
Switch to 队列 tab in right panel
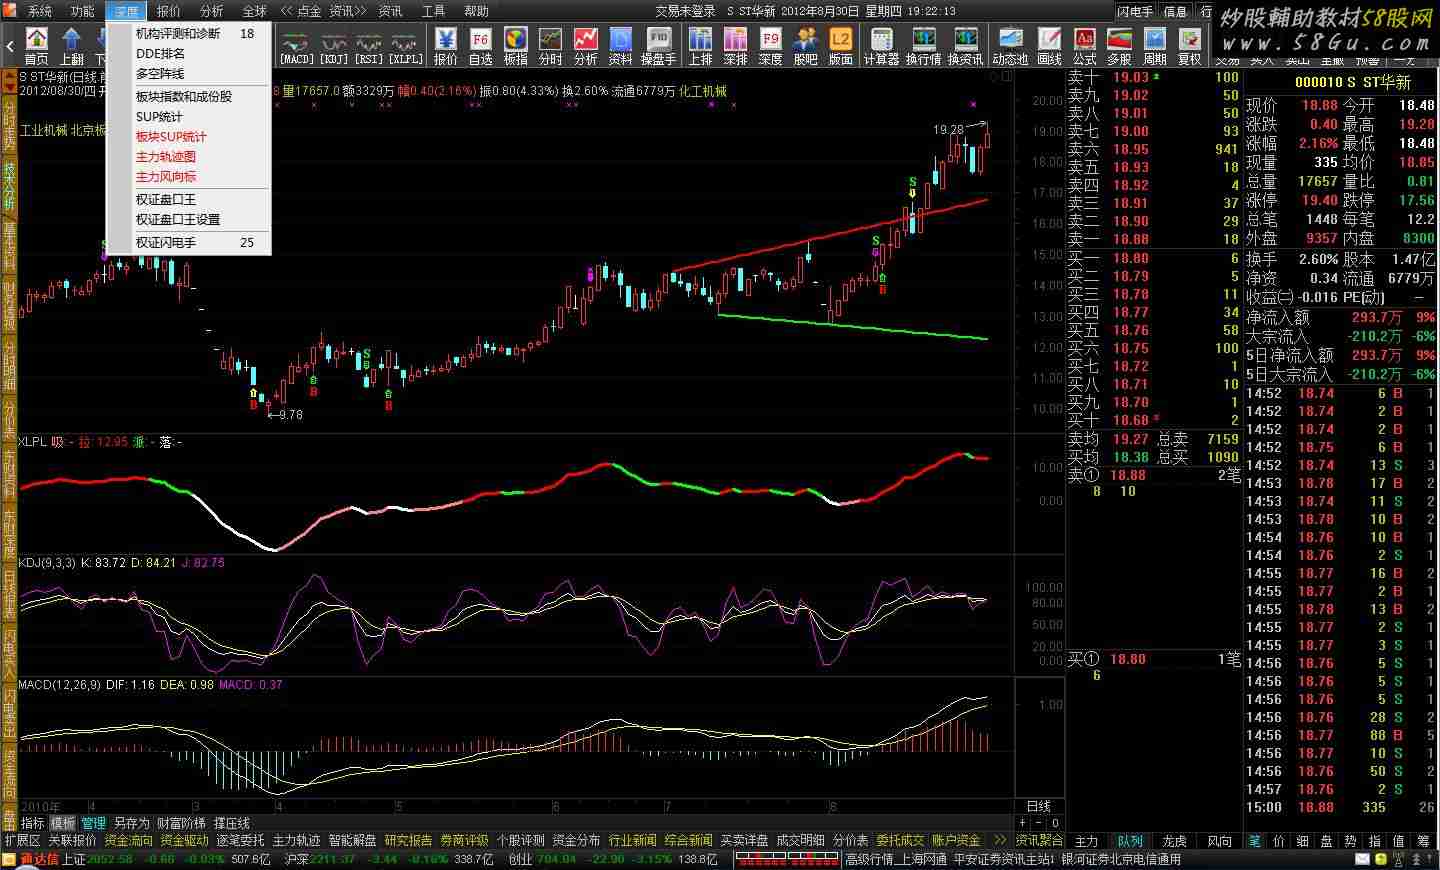[1130, 841]
